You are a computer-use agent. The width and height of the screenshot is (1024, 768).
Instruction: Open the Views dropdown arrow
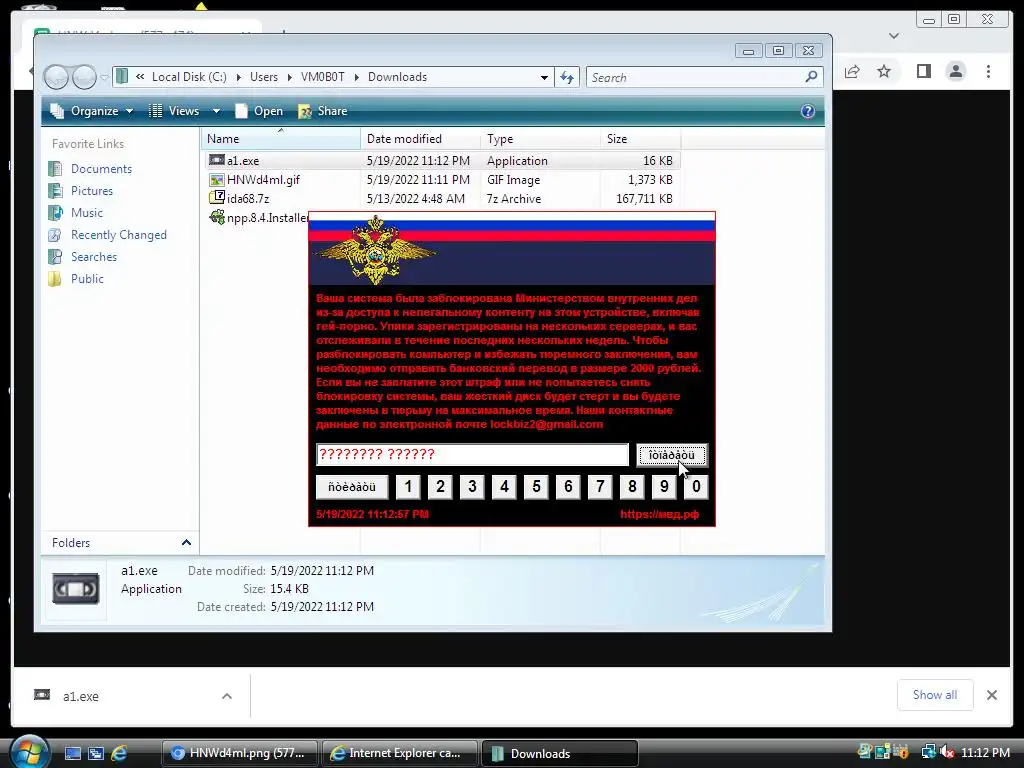pos(216,111)
